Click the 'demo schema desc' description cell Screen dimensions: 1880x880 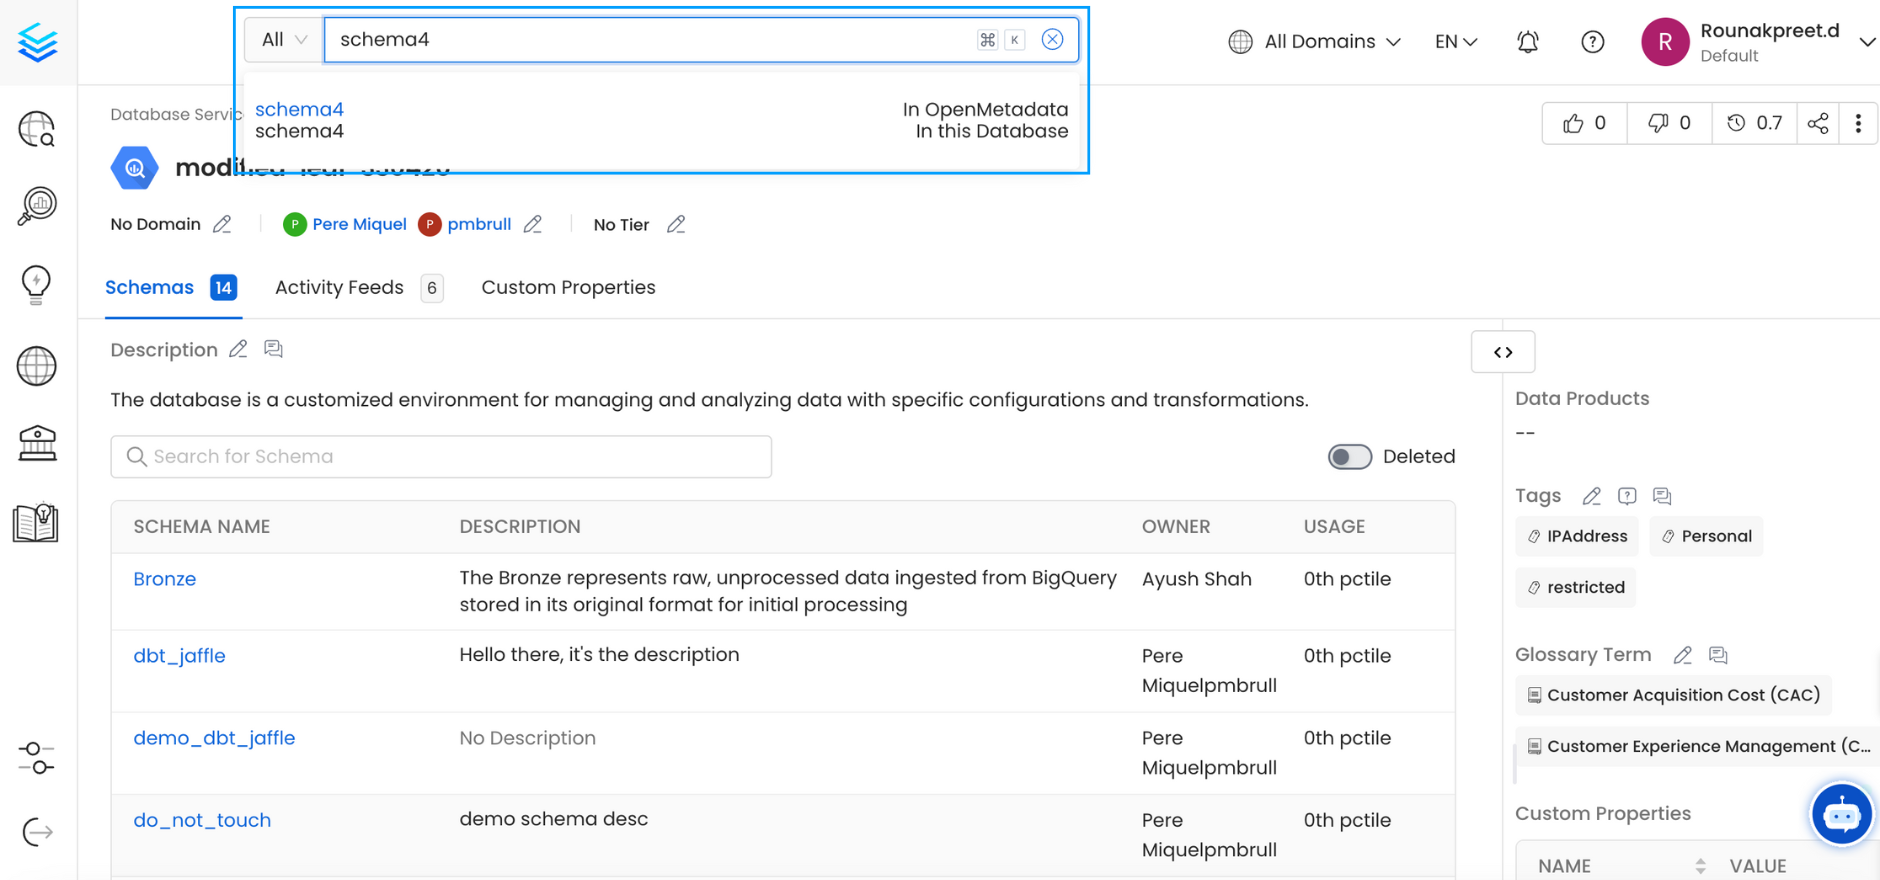tap(553, 819)
